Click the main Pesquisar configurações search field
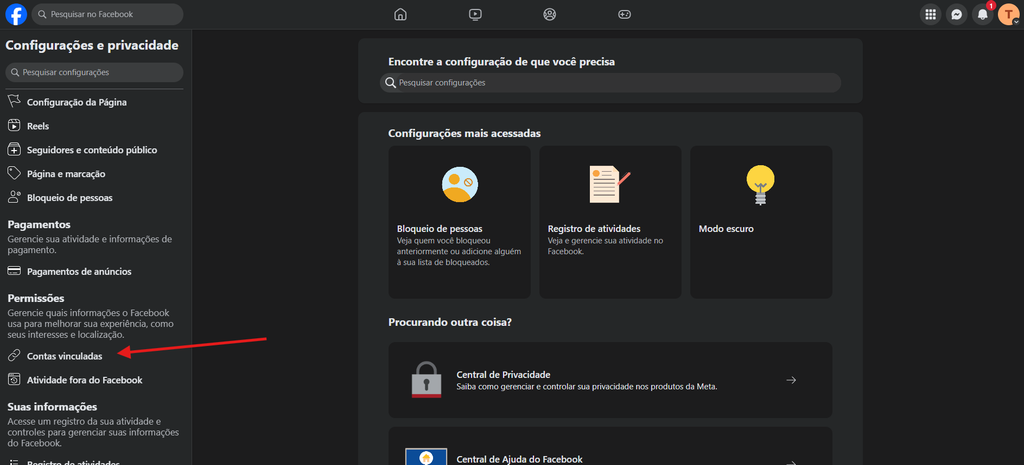The width and height of the screenshot is (1024, 465). tap(610, 83)
